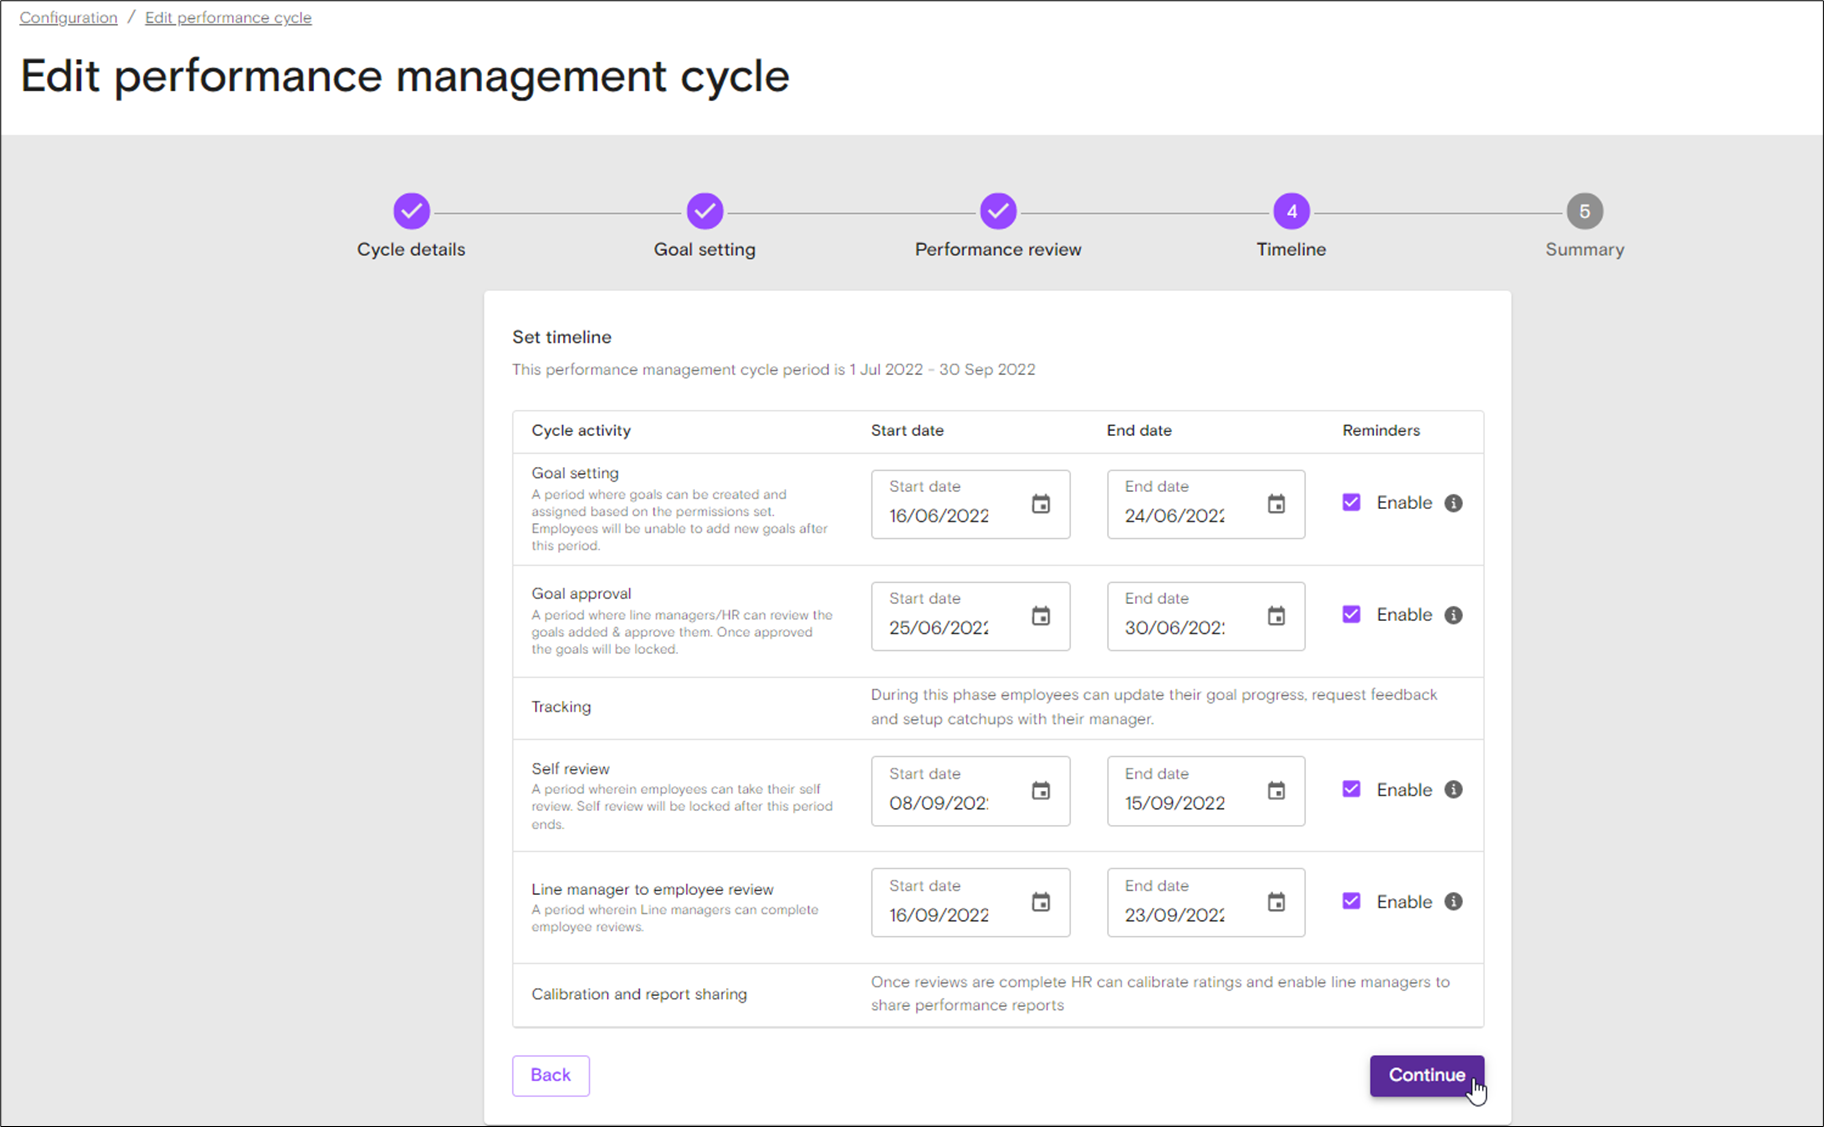
Task: Disable reminders for Goal approval
Action: pyautogui.click(x=1351, y=614)
